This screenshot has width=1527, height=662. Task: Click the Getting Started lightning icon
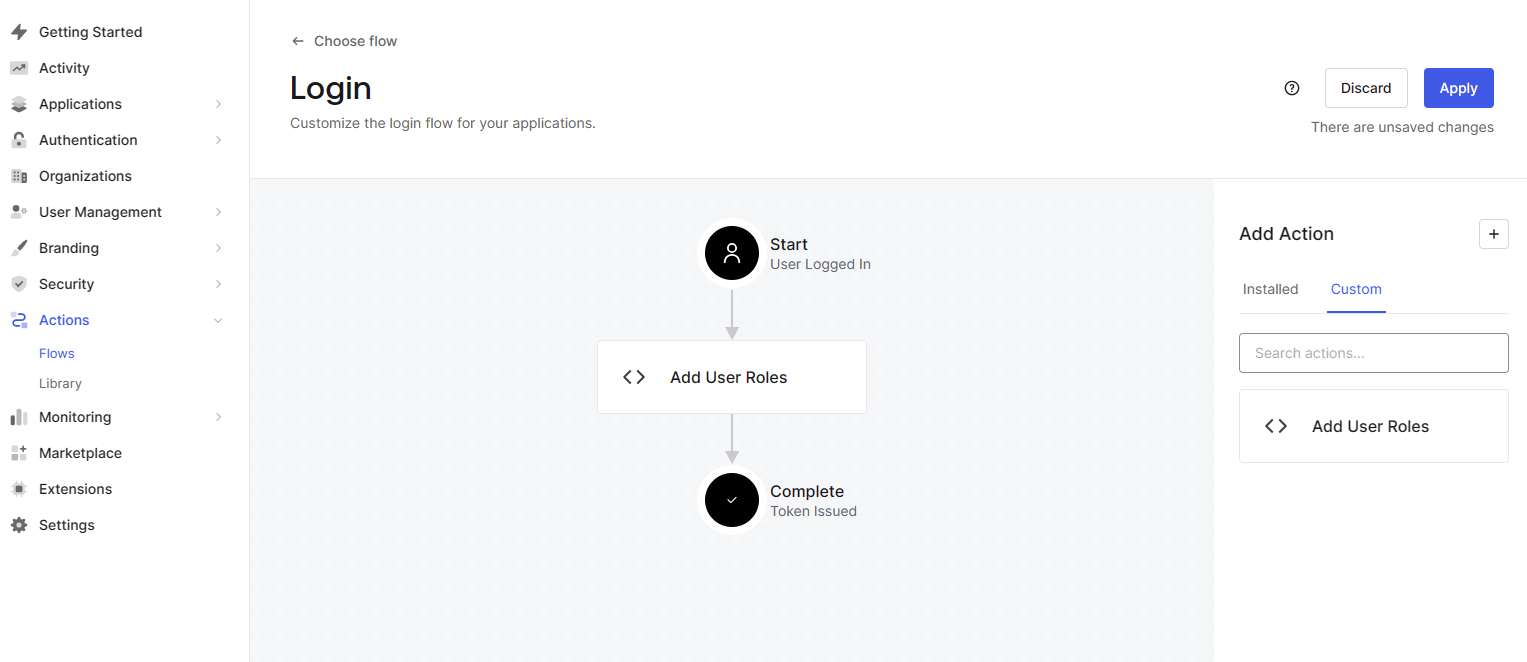(x=18, y=31)
